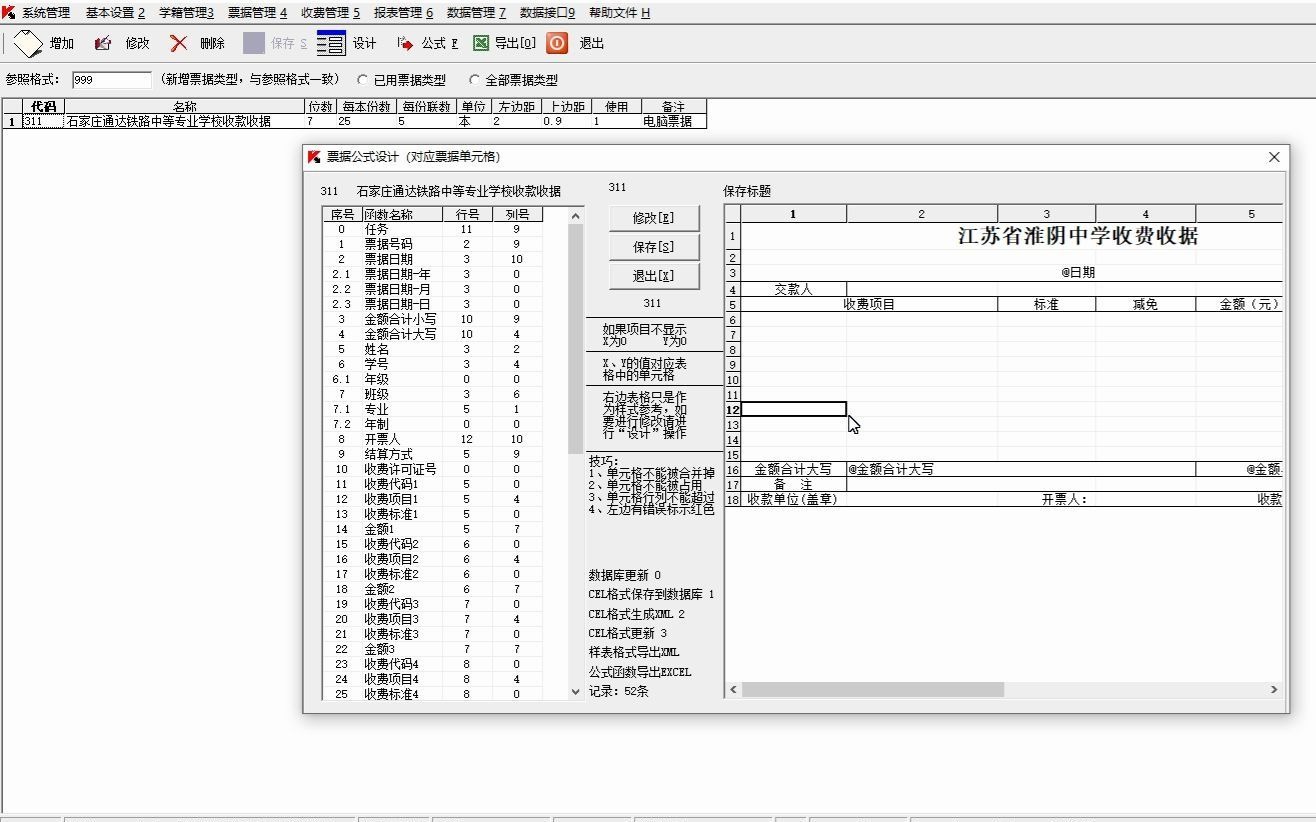The width and height of the screenshot is (1316, 822).
Task: Select sheet column header 3
Action: pos(1046,214)
